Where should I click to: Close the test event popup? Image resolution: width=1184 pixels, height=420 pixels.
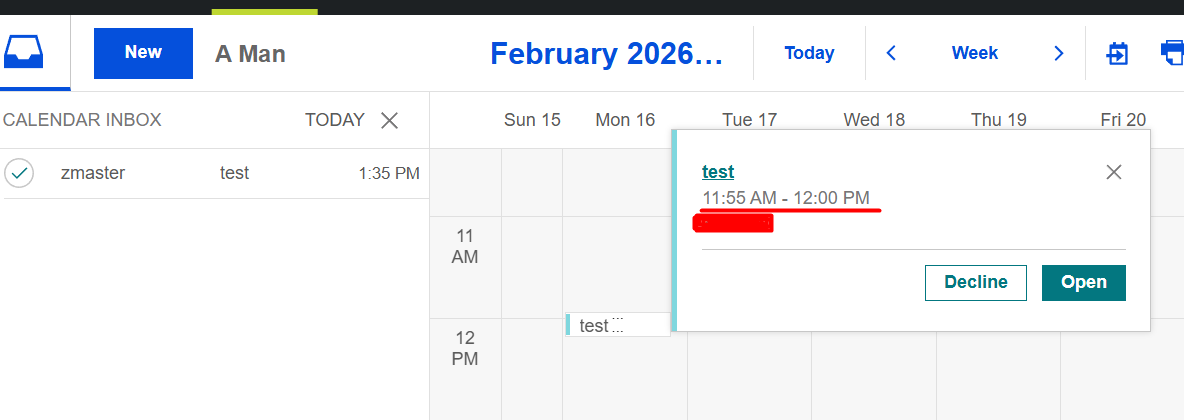[x=1114, y=172]
